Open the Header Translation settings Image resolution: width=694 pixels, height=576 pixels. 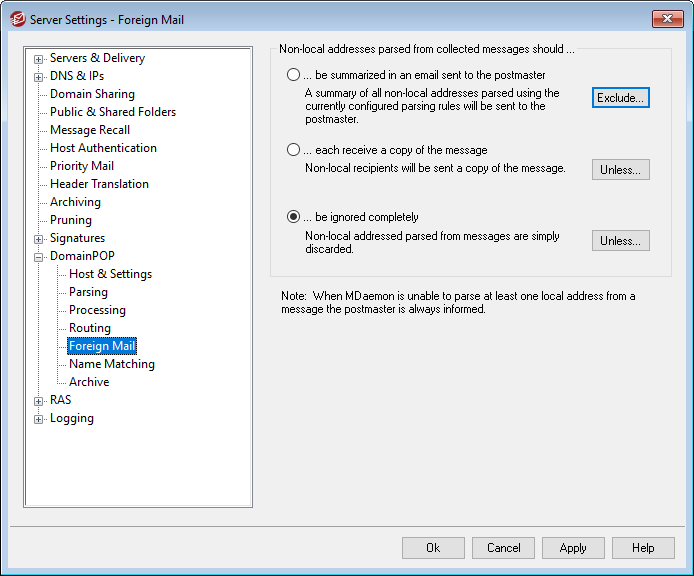(x=99, y=184)
